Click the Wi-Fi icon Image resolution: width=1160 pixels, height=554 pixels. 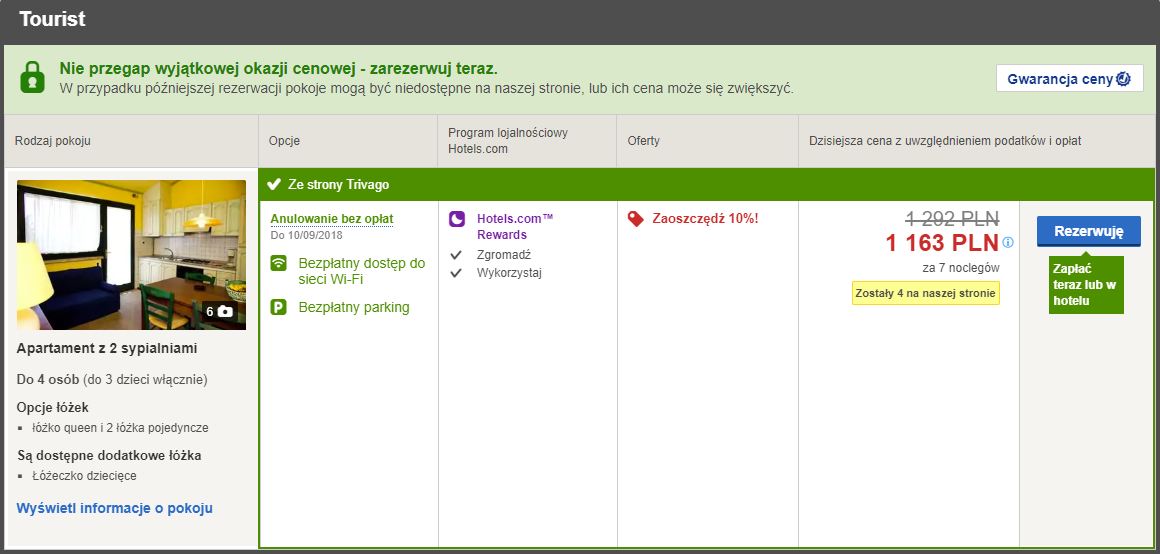pyautogui.click(x=279, y=263)
